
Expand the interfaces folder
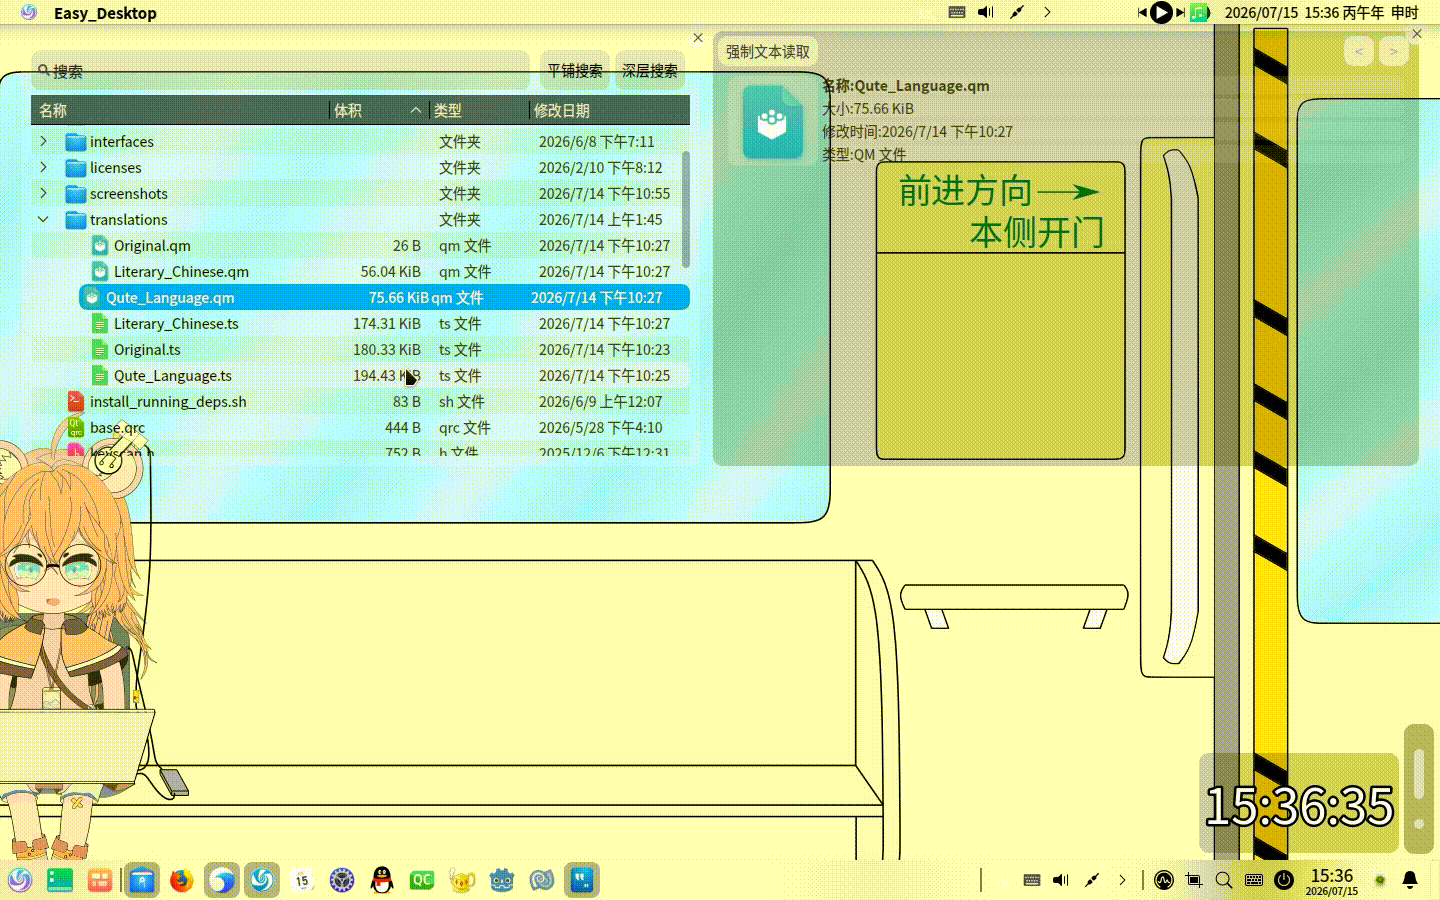[x=43, y=141]
